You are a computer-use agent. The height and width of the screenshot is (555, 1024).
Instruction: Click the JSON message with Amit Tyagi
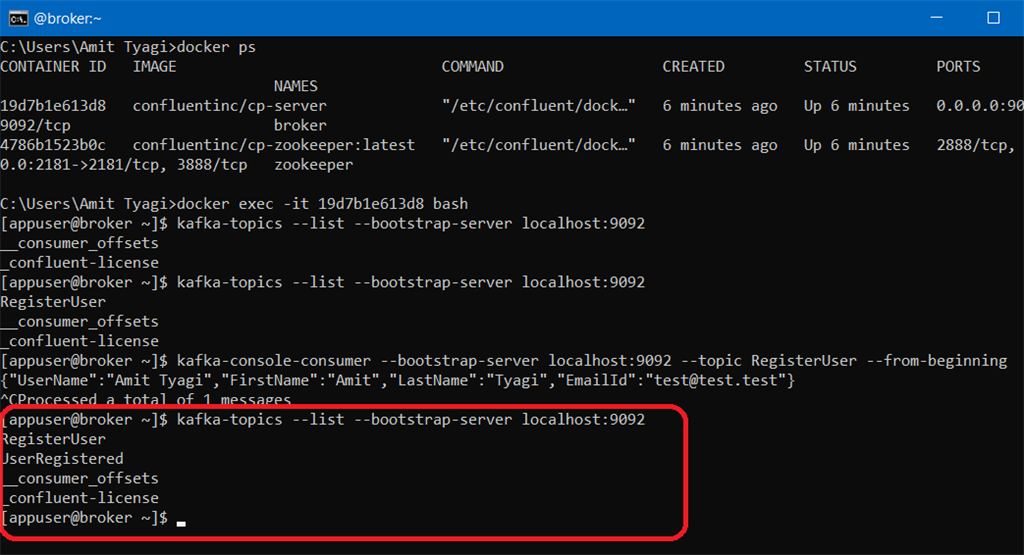point(397,380)
